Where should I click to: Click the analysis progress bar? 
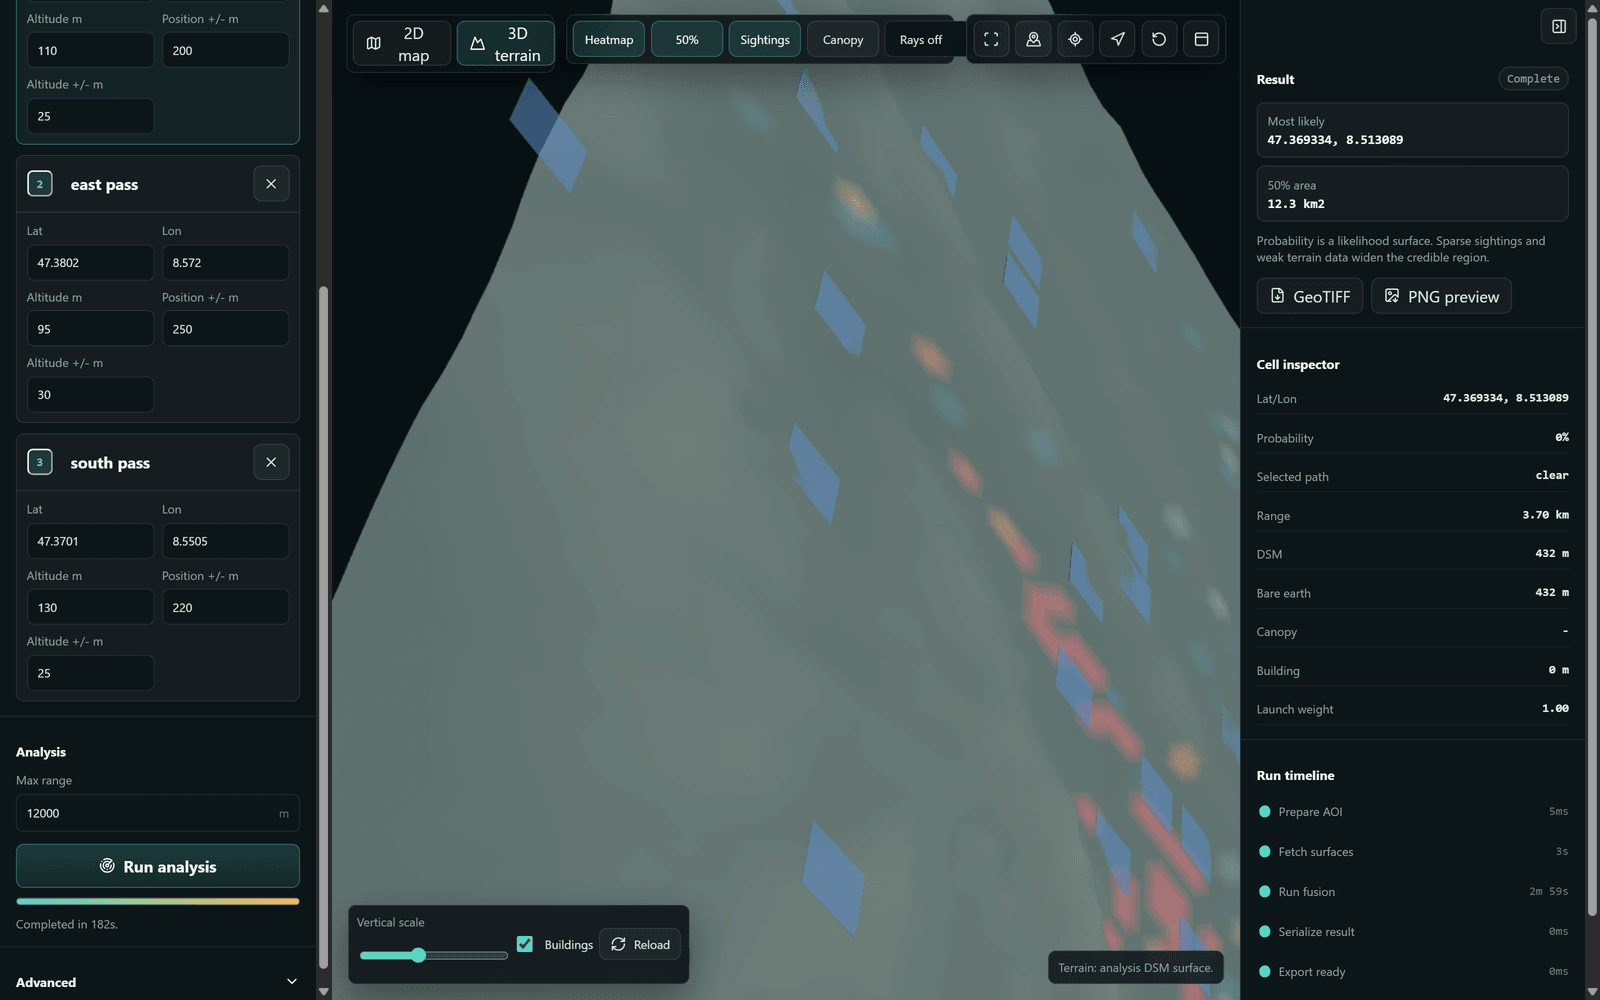(x=157, y=901)
